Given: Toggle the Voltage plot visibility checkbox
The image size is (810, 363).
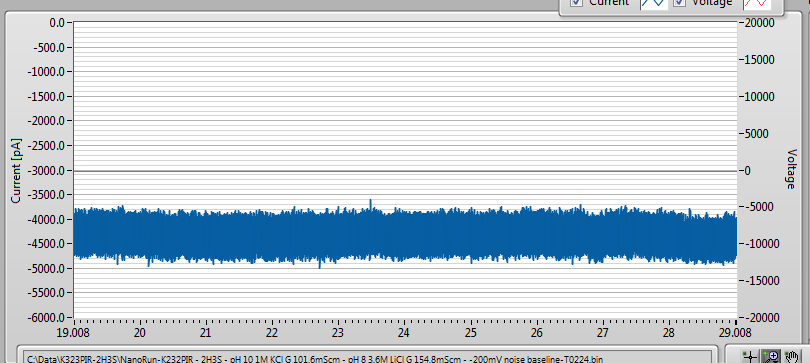Looking at the screenshot, I should pyautogui.click(x=680, y=3).
